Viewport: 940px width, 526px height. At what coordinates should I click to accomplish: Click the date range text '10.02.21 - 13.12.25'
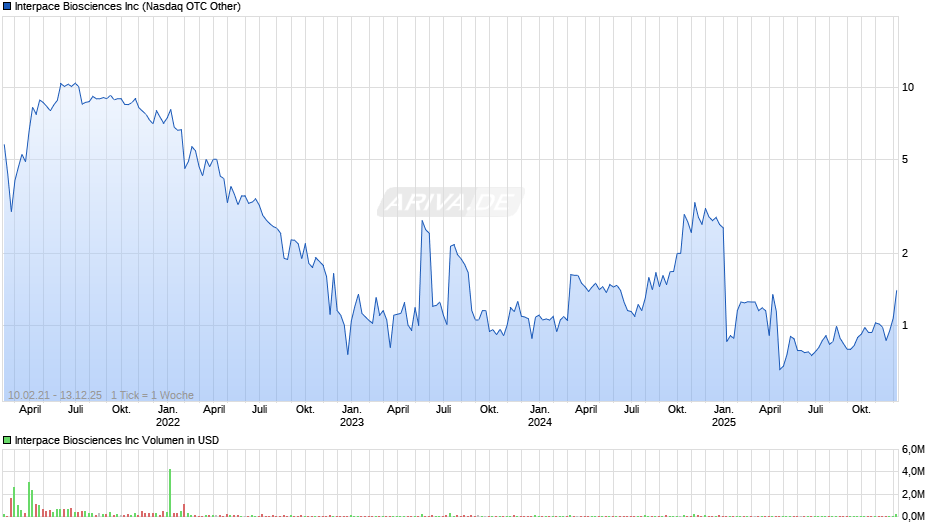tap(55, 395)
